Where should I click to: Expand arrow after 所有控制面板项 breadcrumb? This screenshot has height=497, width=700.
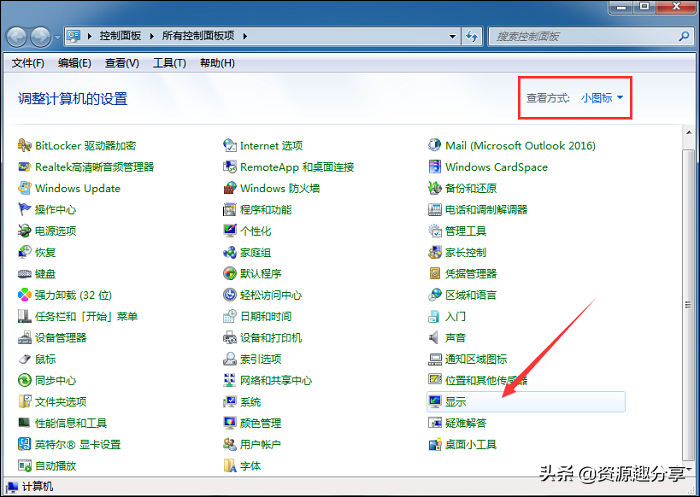click(x=245, y=36)
